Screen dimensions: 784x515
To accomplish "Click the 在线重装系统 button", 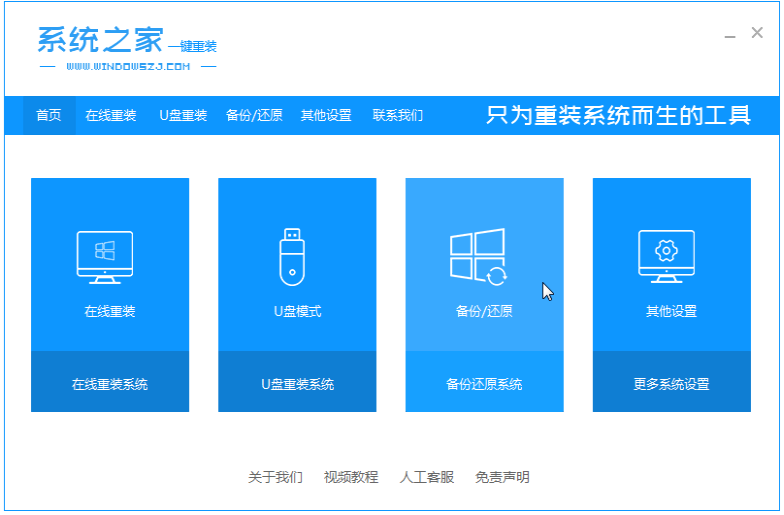I will coord(110,382).
